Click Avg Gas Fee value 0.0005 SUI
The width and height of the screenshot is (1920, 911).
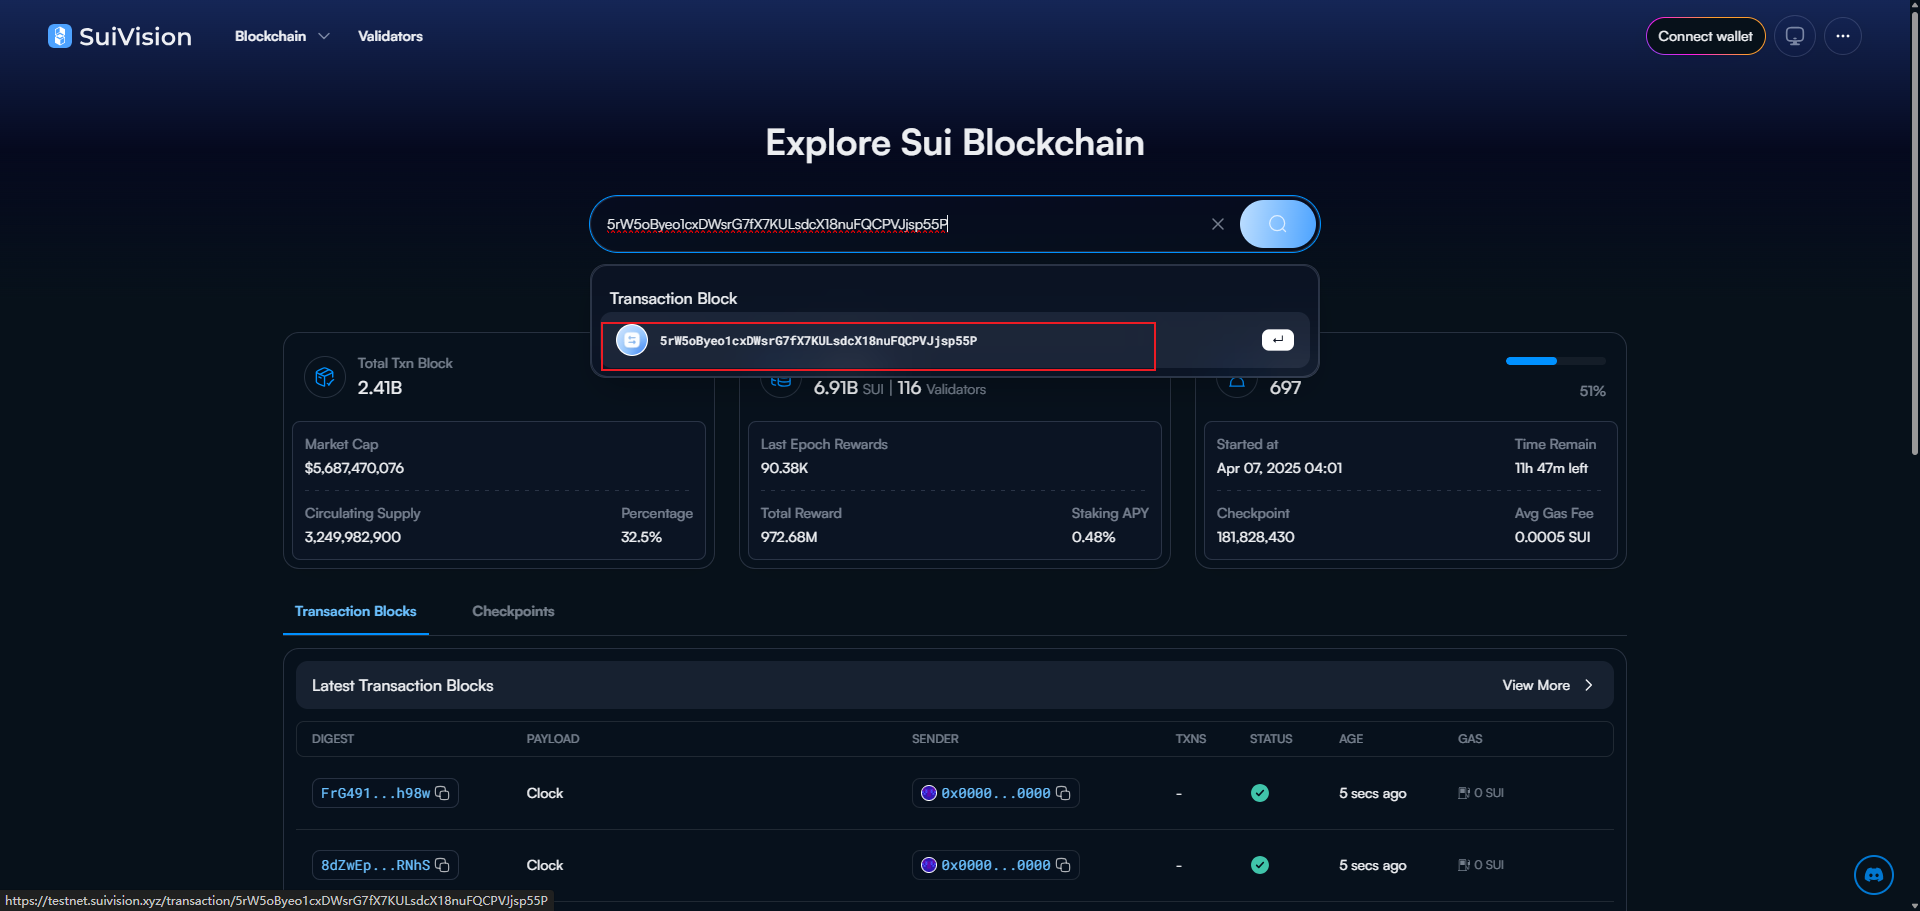pyautogui.click(x=1552, y=537)
